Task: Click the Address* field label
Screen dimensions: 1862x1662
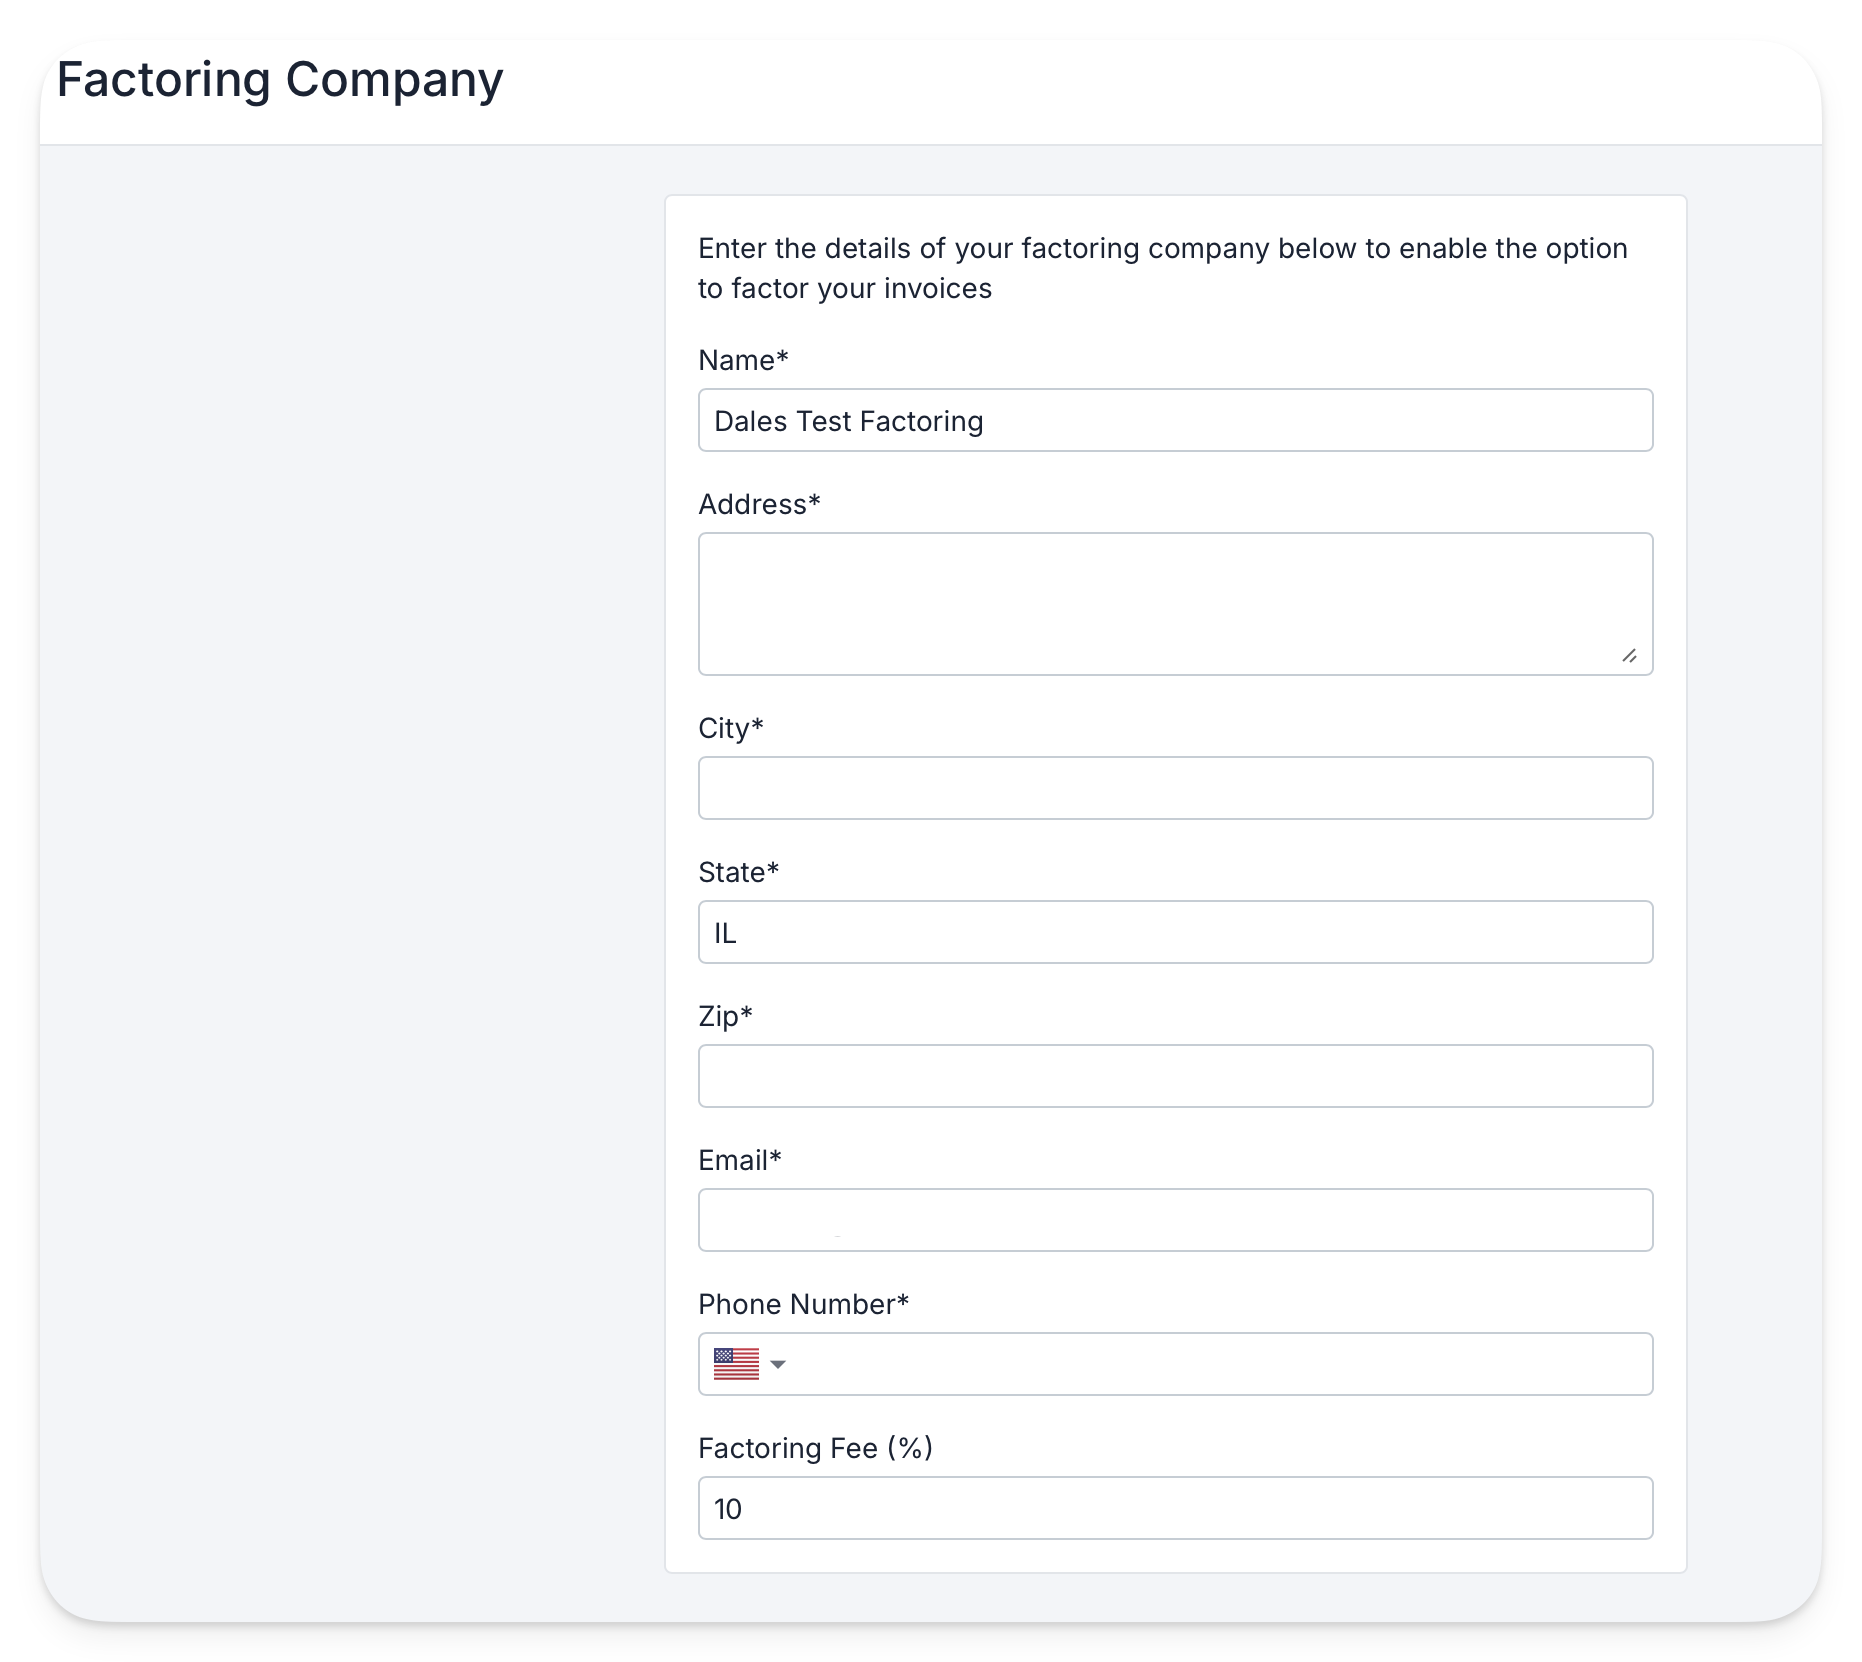Action: [759, 504]
